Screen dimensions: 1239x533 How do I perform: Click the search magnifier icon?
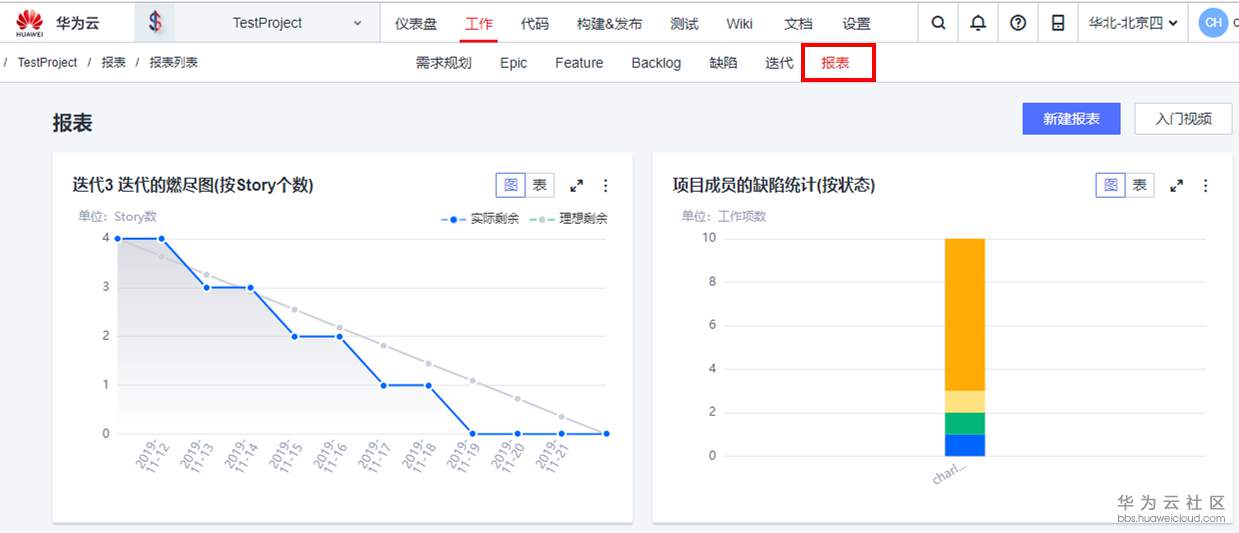point(938,23)
